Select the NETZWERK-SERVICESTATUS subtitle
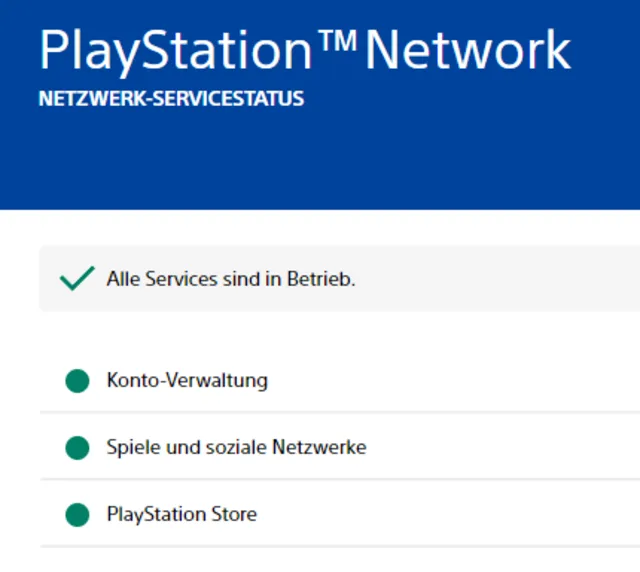 171,100
